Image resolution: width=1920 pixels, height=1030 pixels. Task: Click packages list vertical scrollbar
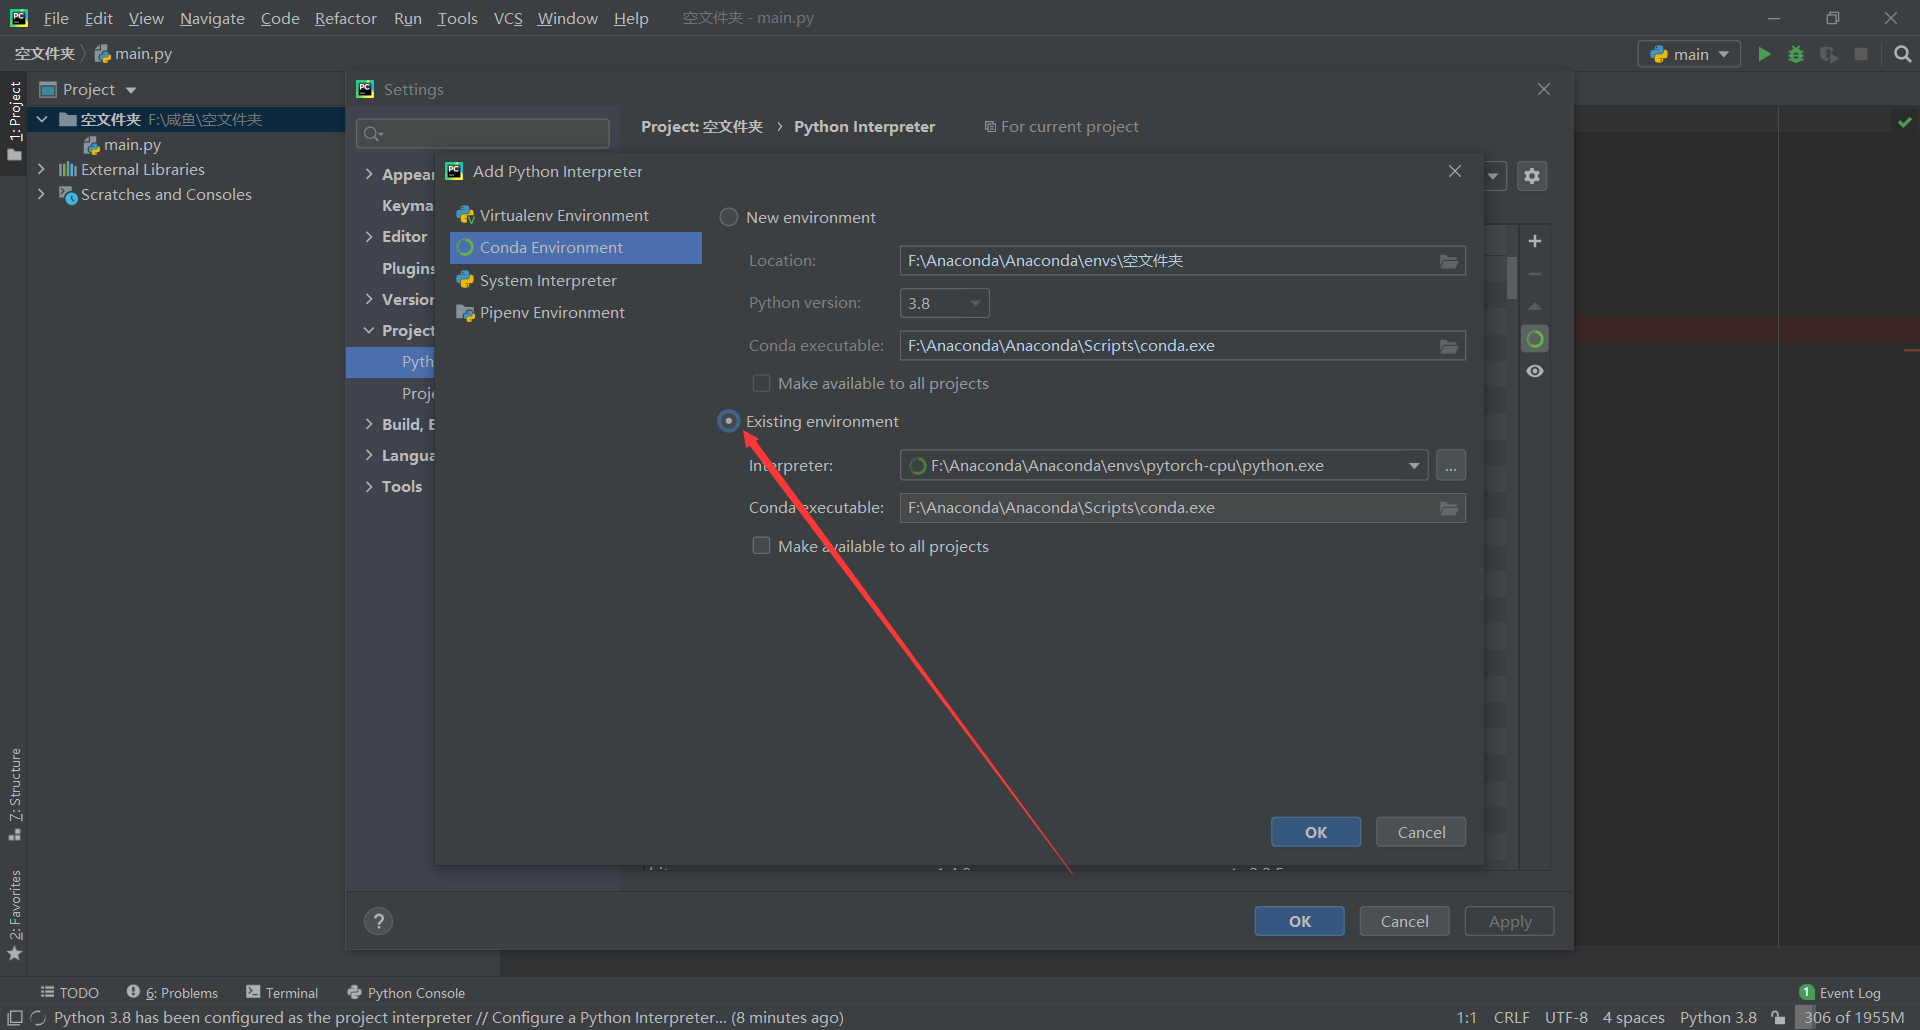pos(1512,278)
